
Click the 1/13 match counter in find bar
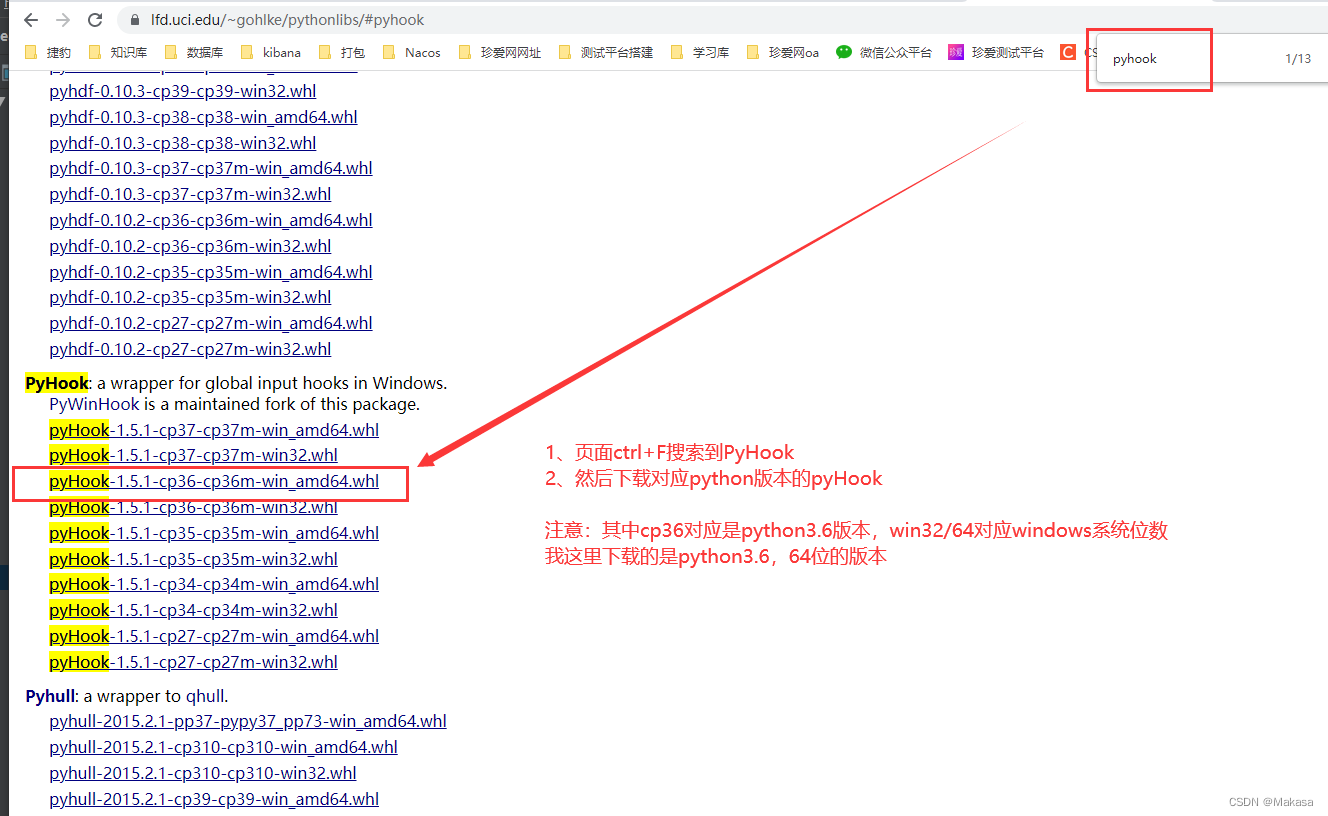tap(1297, 59)
